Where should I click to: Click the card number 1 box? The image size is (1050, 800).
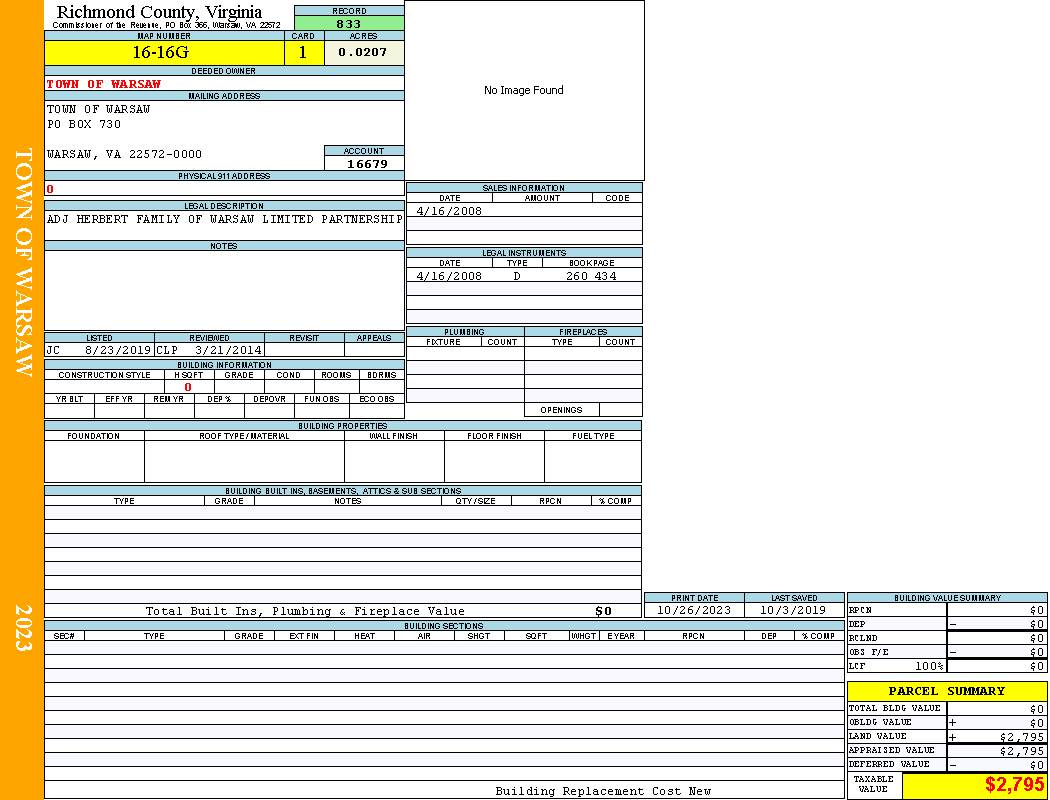tap(304, 53)
